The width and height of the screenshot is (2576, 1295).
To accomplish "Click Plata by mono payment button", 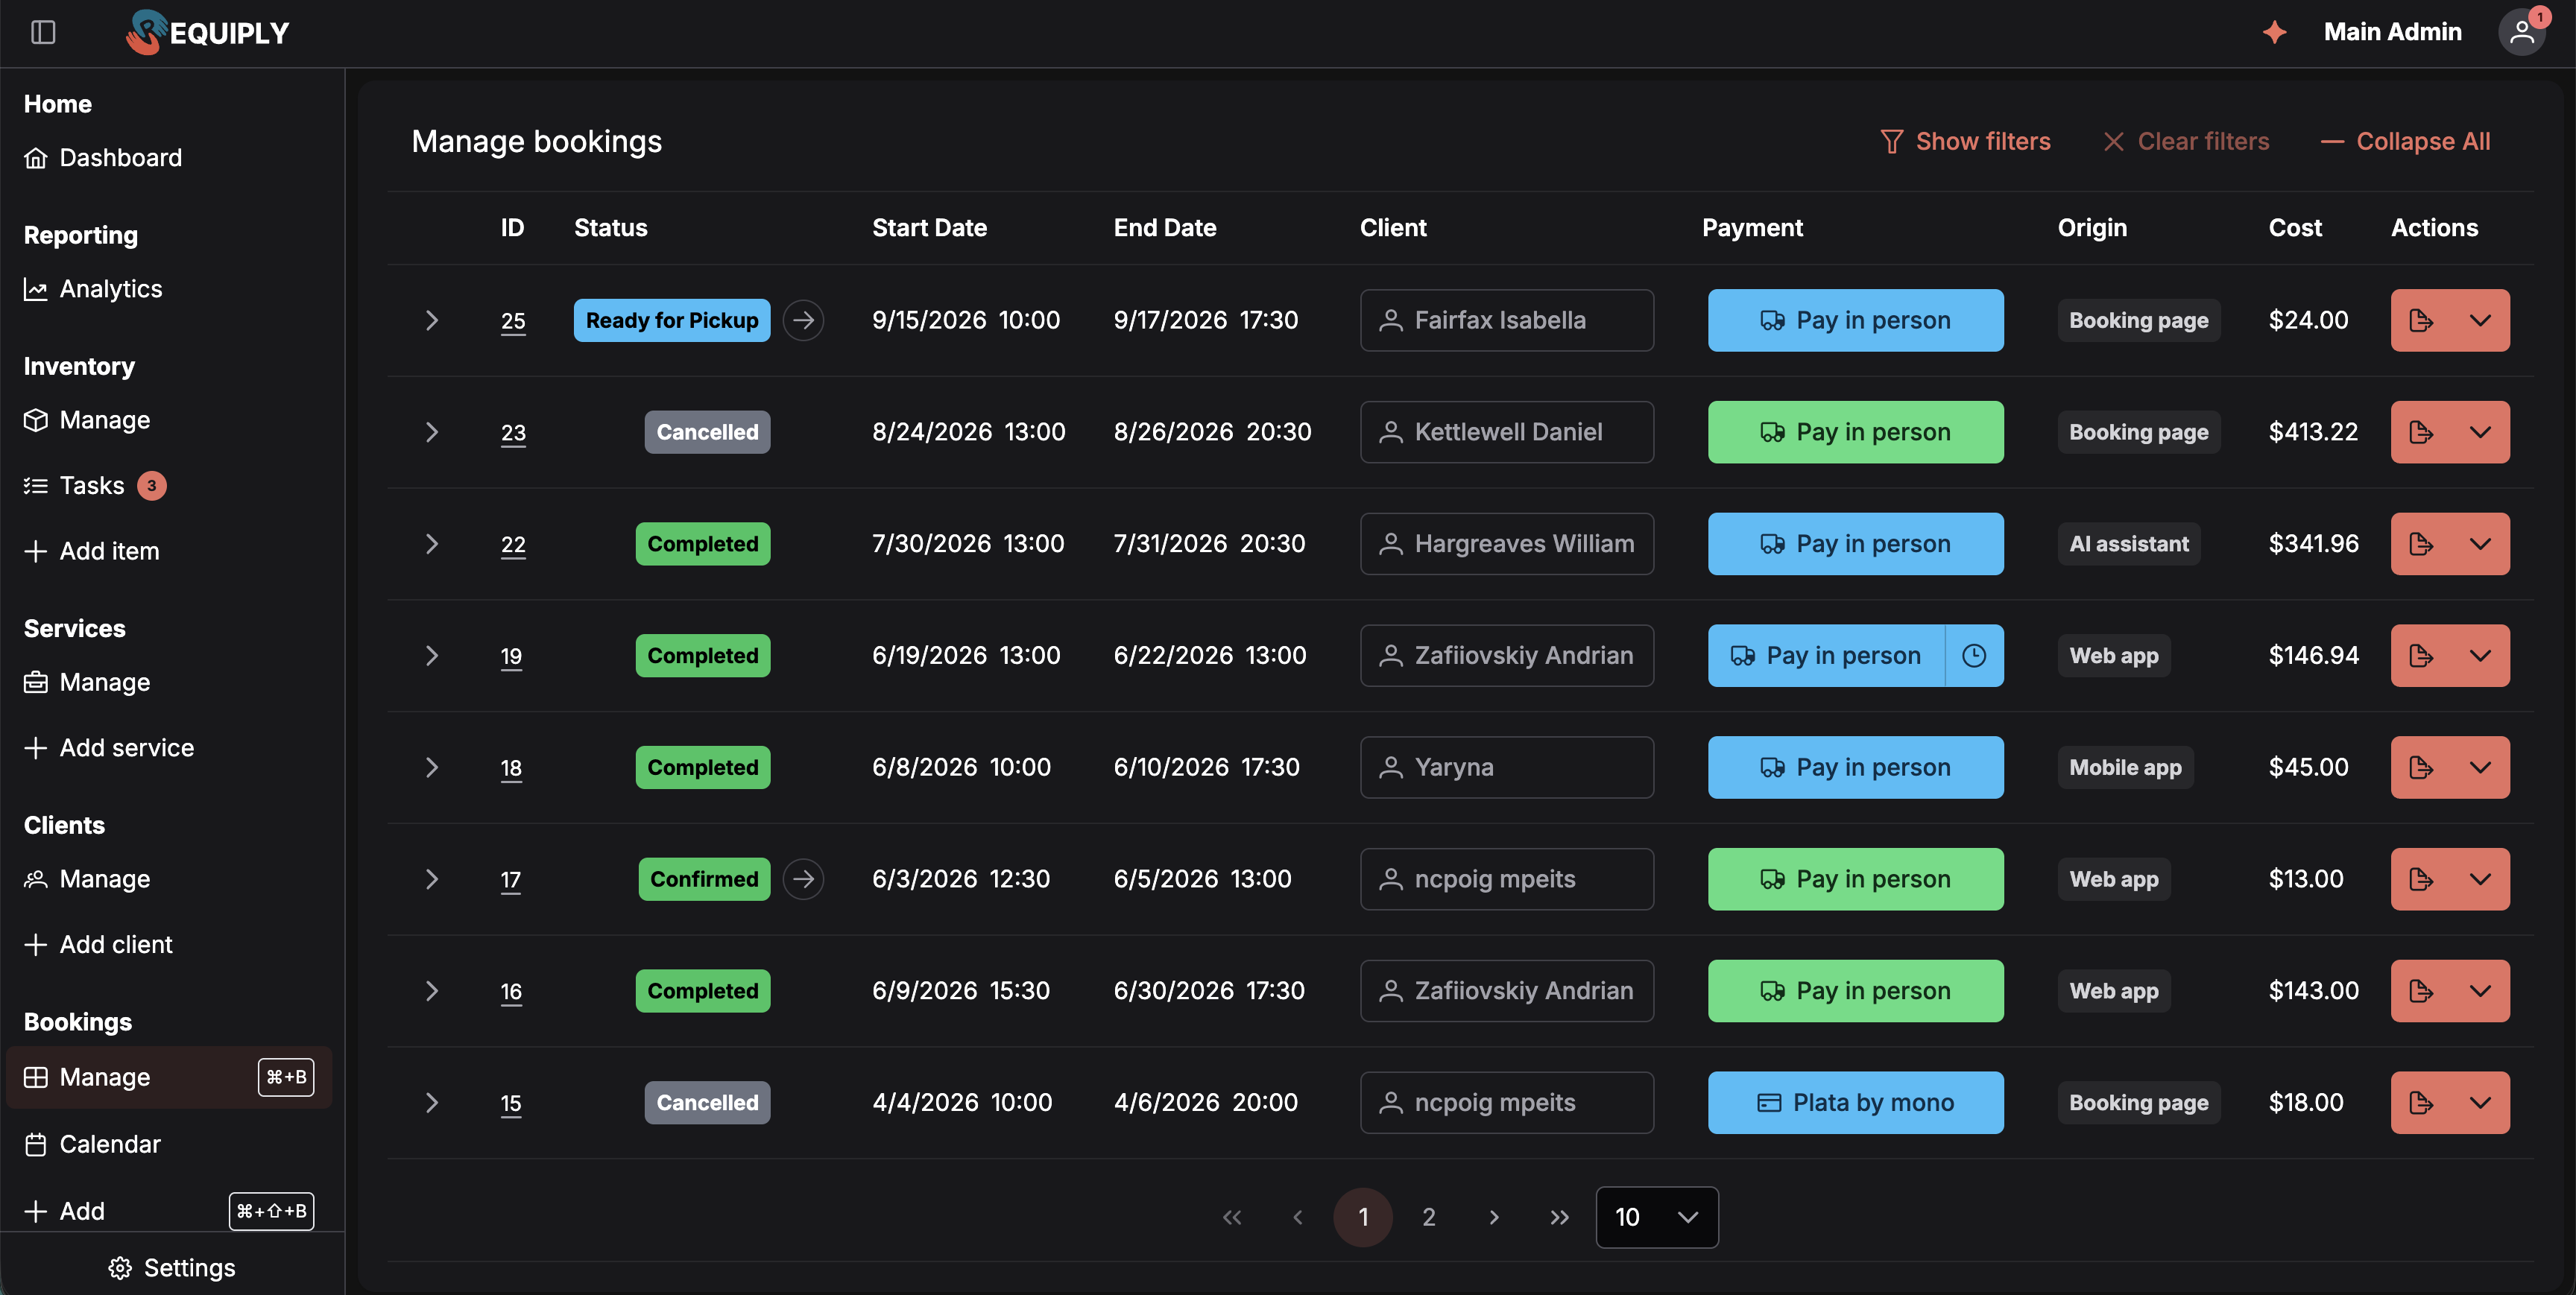I will [x=1856, y=1103].
